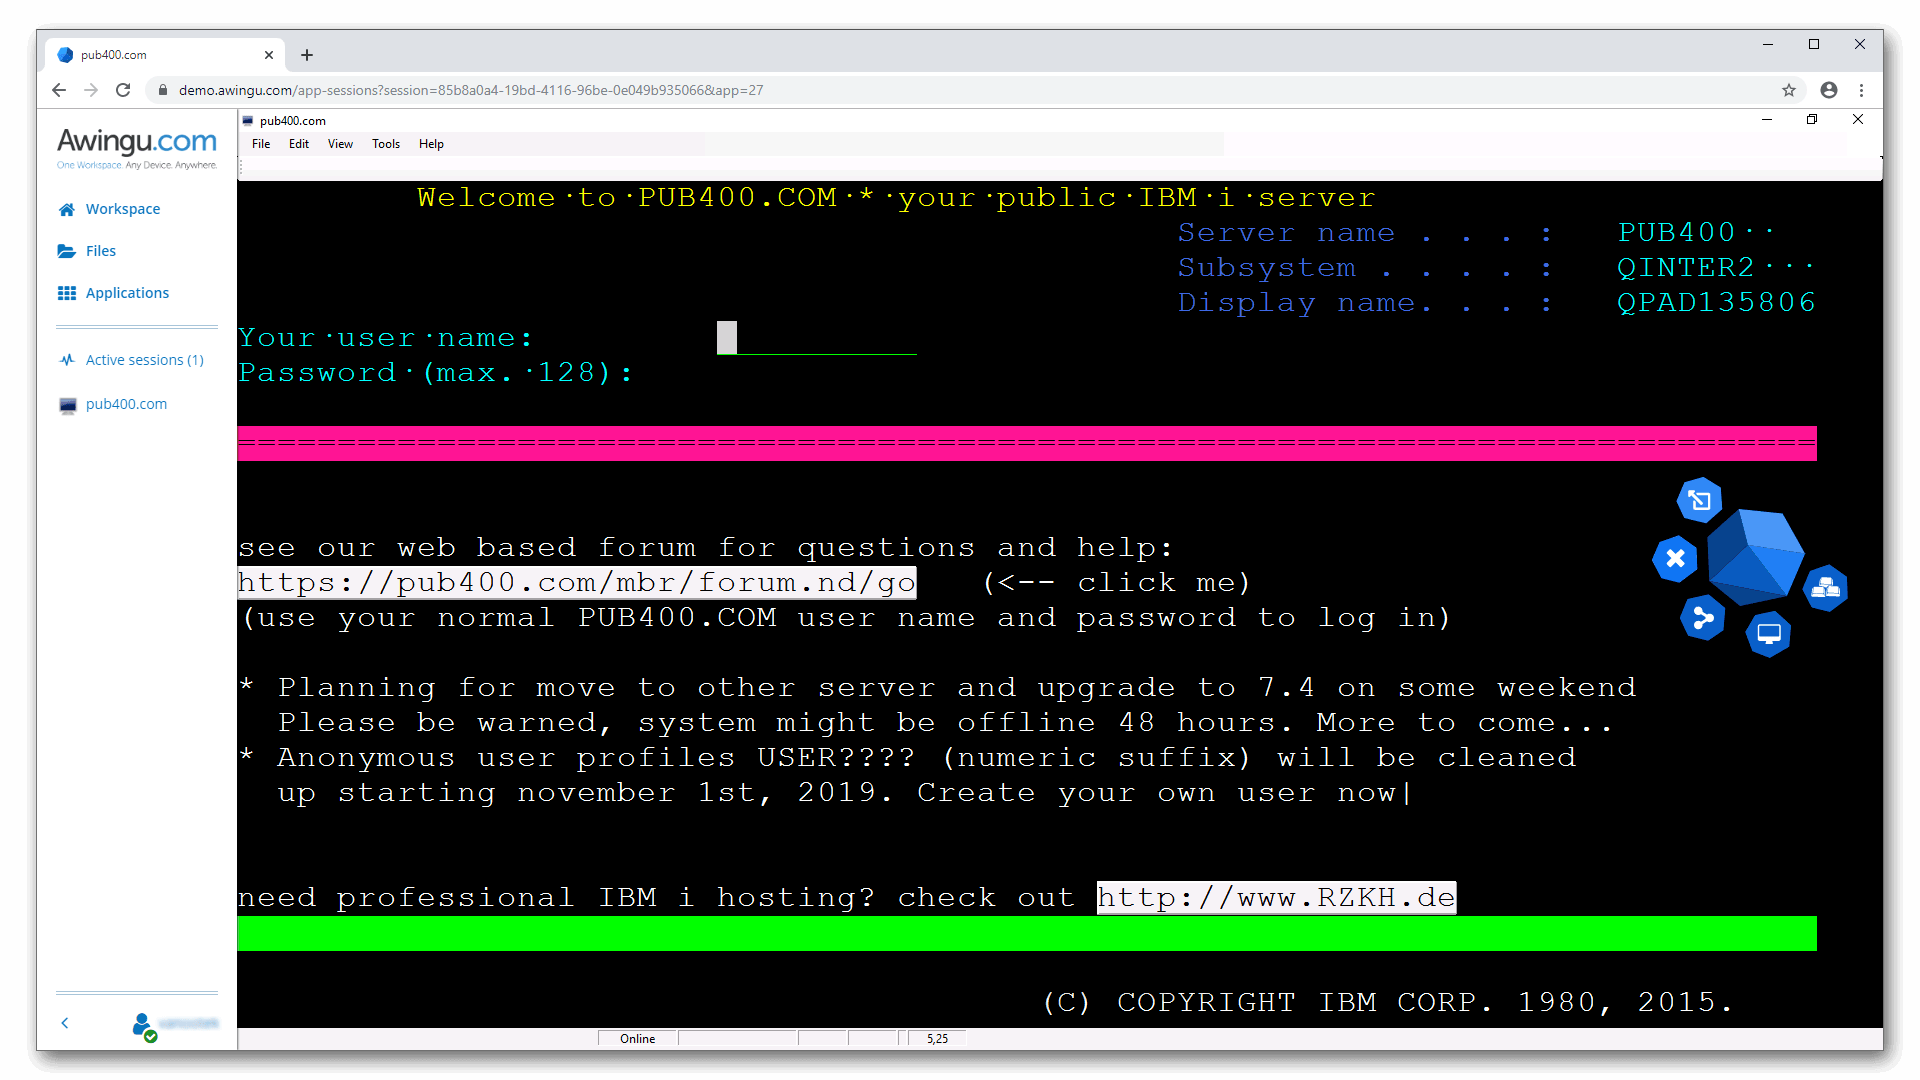Select the pub400.com browser tab
This screenshot has width=1920, height=1080.
[165, 55]
